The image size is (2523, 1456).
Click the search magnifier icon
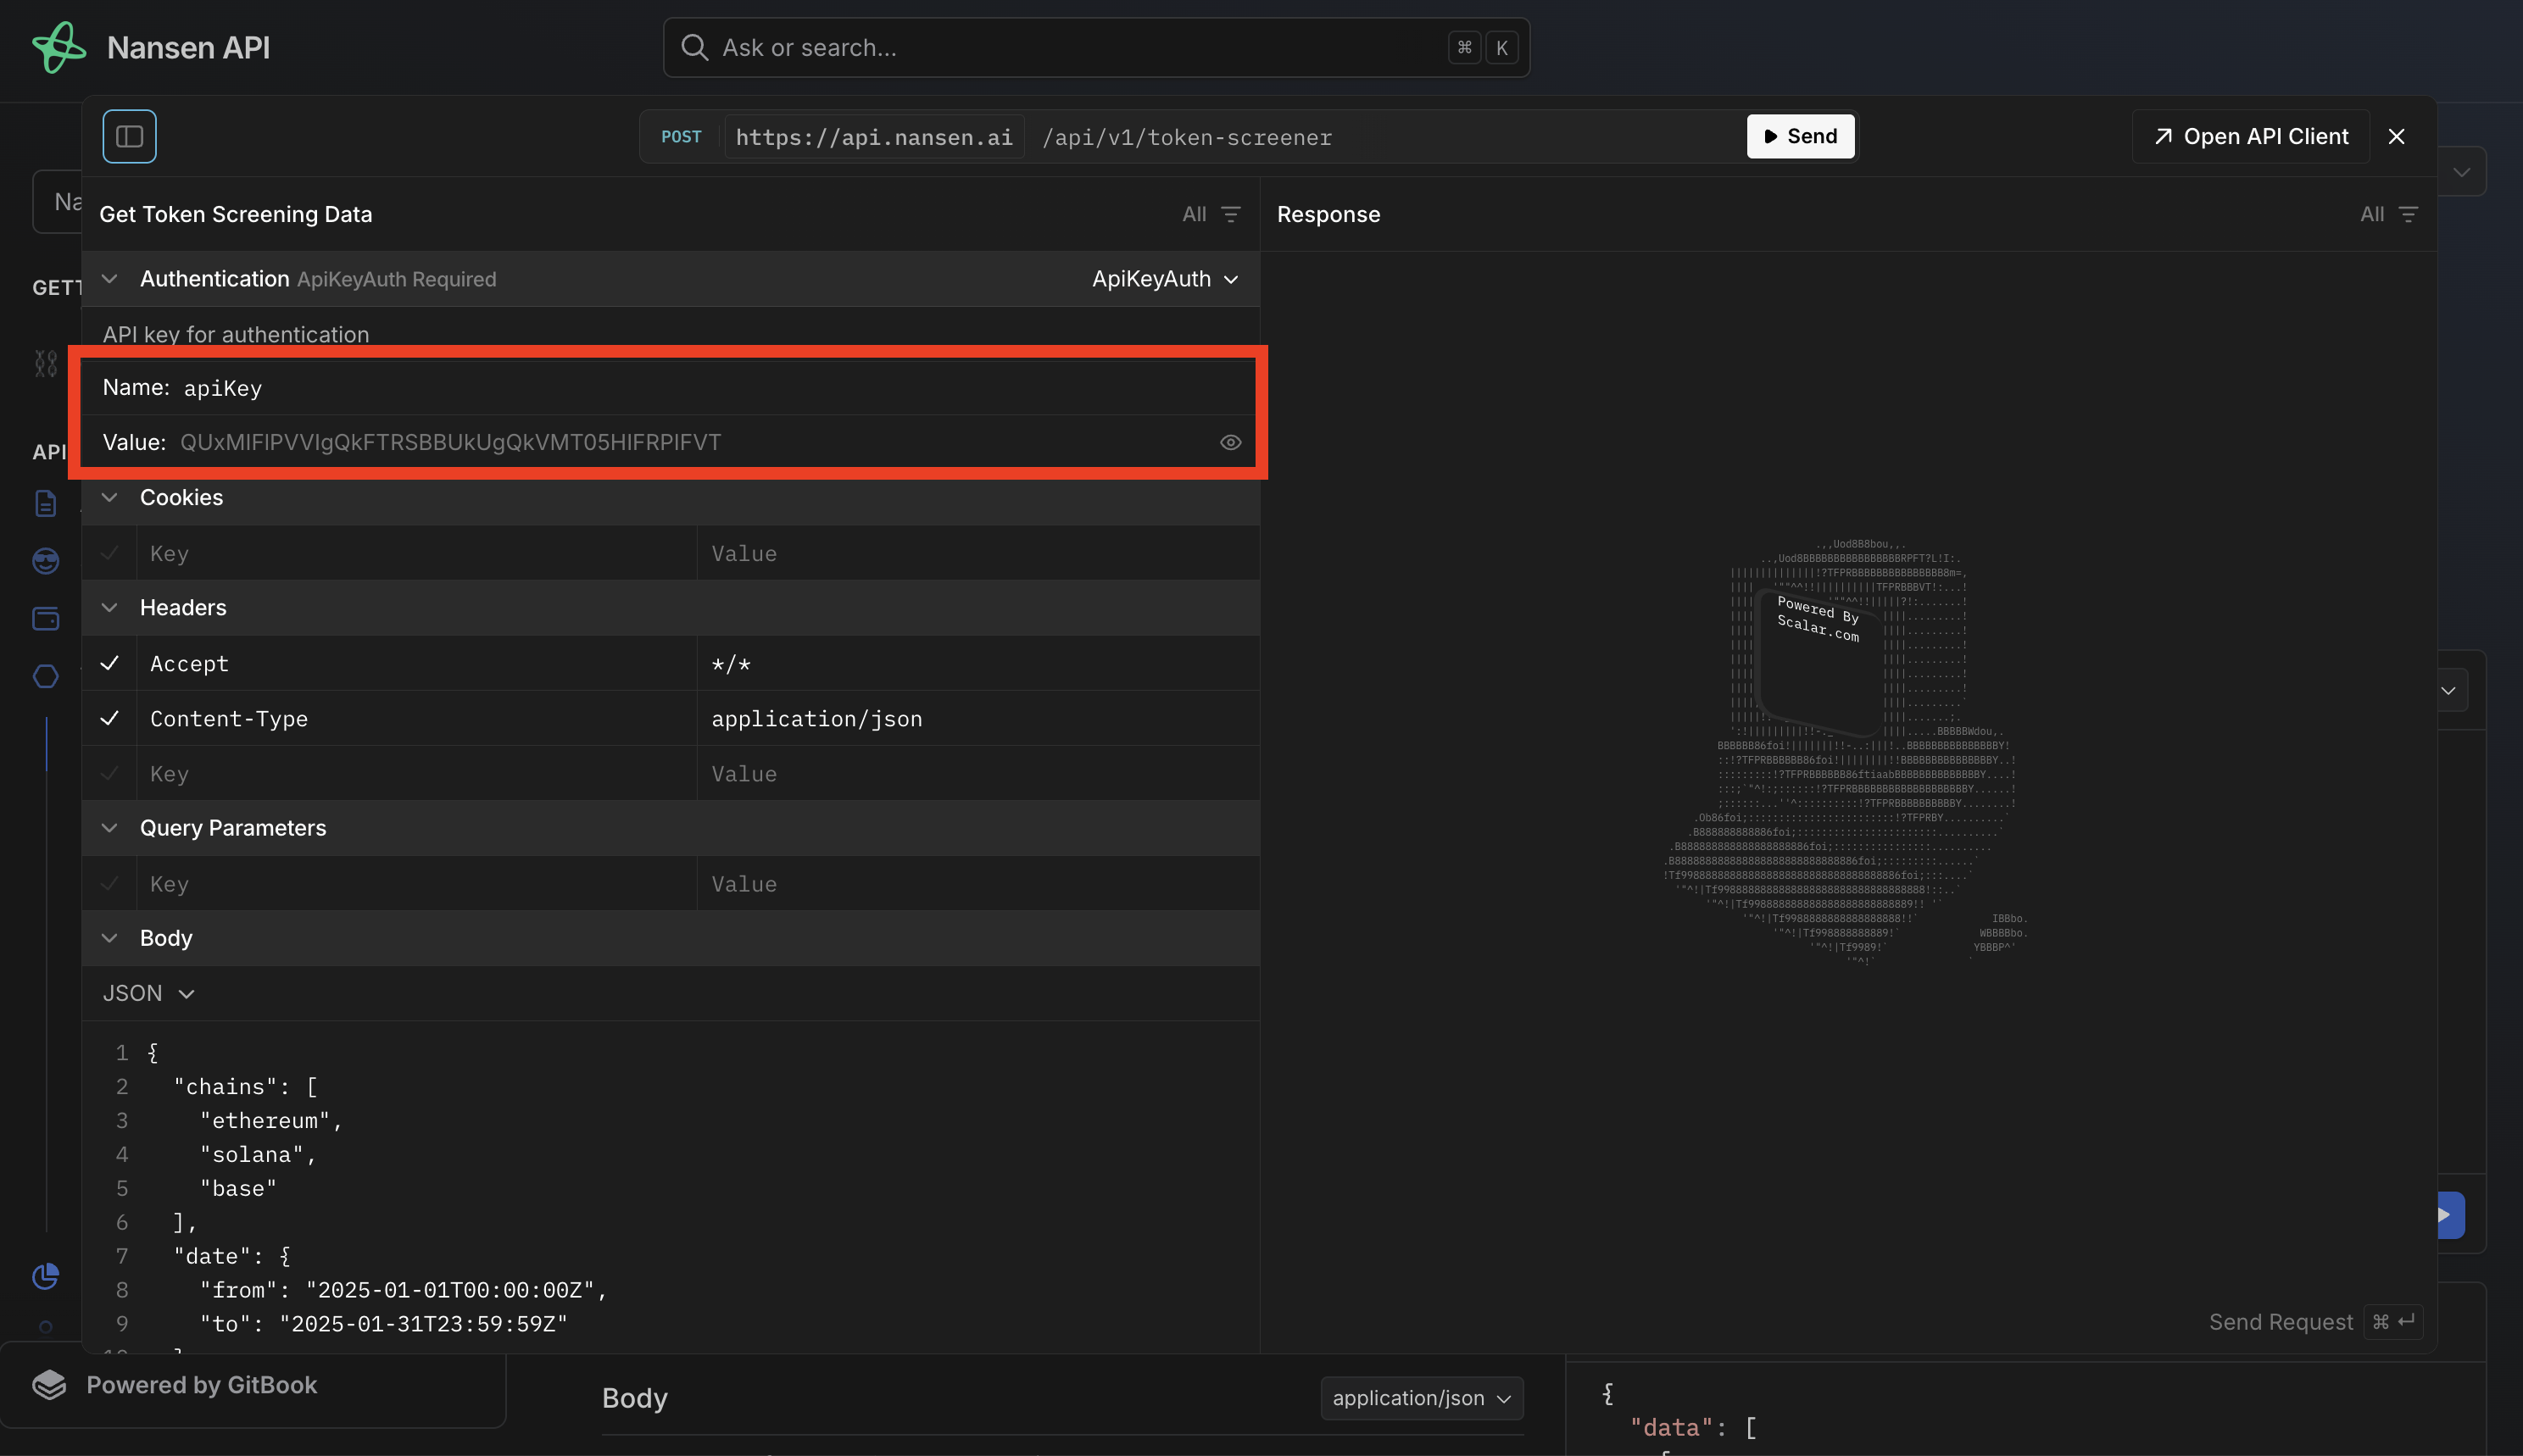point(694,47)
